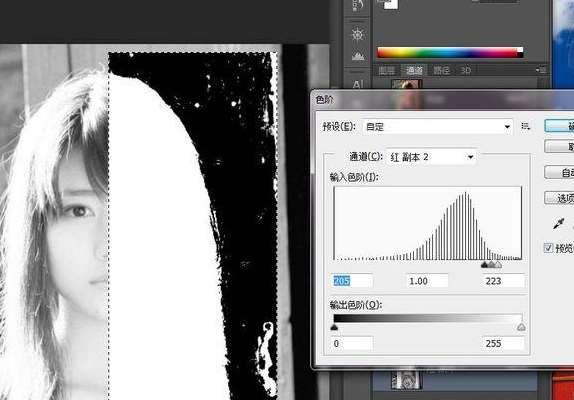Select the black output level slider triangle

pyautogui.click(x=334, y=327)
